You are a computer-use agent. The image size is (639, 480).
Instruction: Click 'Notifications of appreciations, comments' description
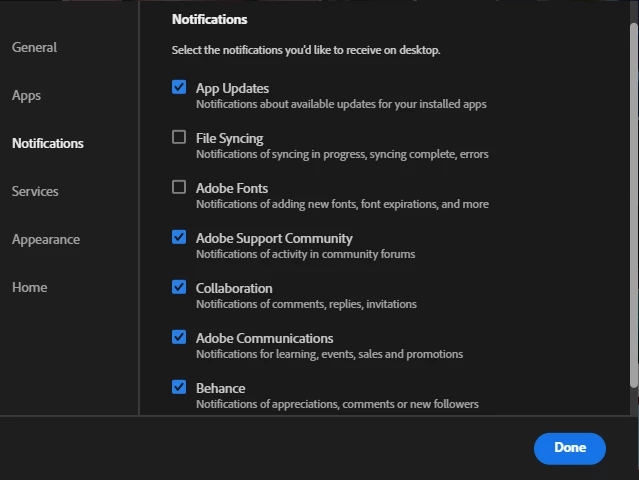(x=337, y=404)
